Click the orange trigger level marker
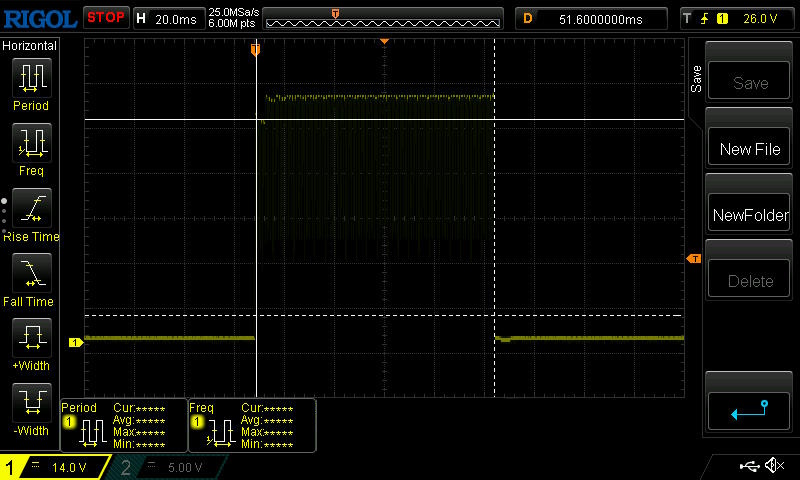This screenshot has width=800, height=480. [x=693, y=259]
